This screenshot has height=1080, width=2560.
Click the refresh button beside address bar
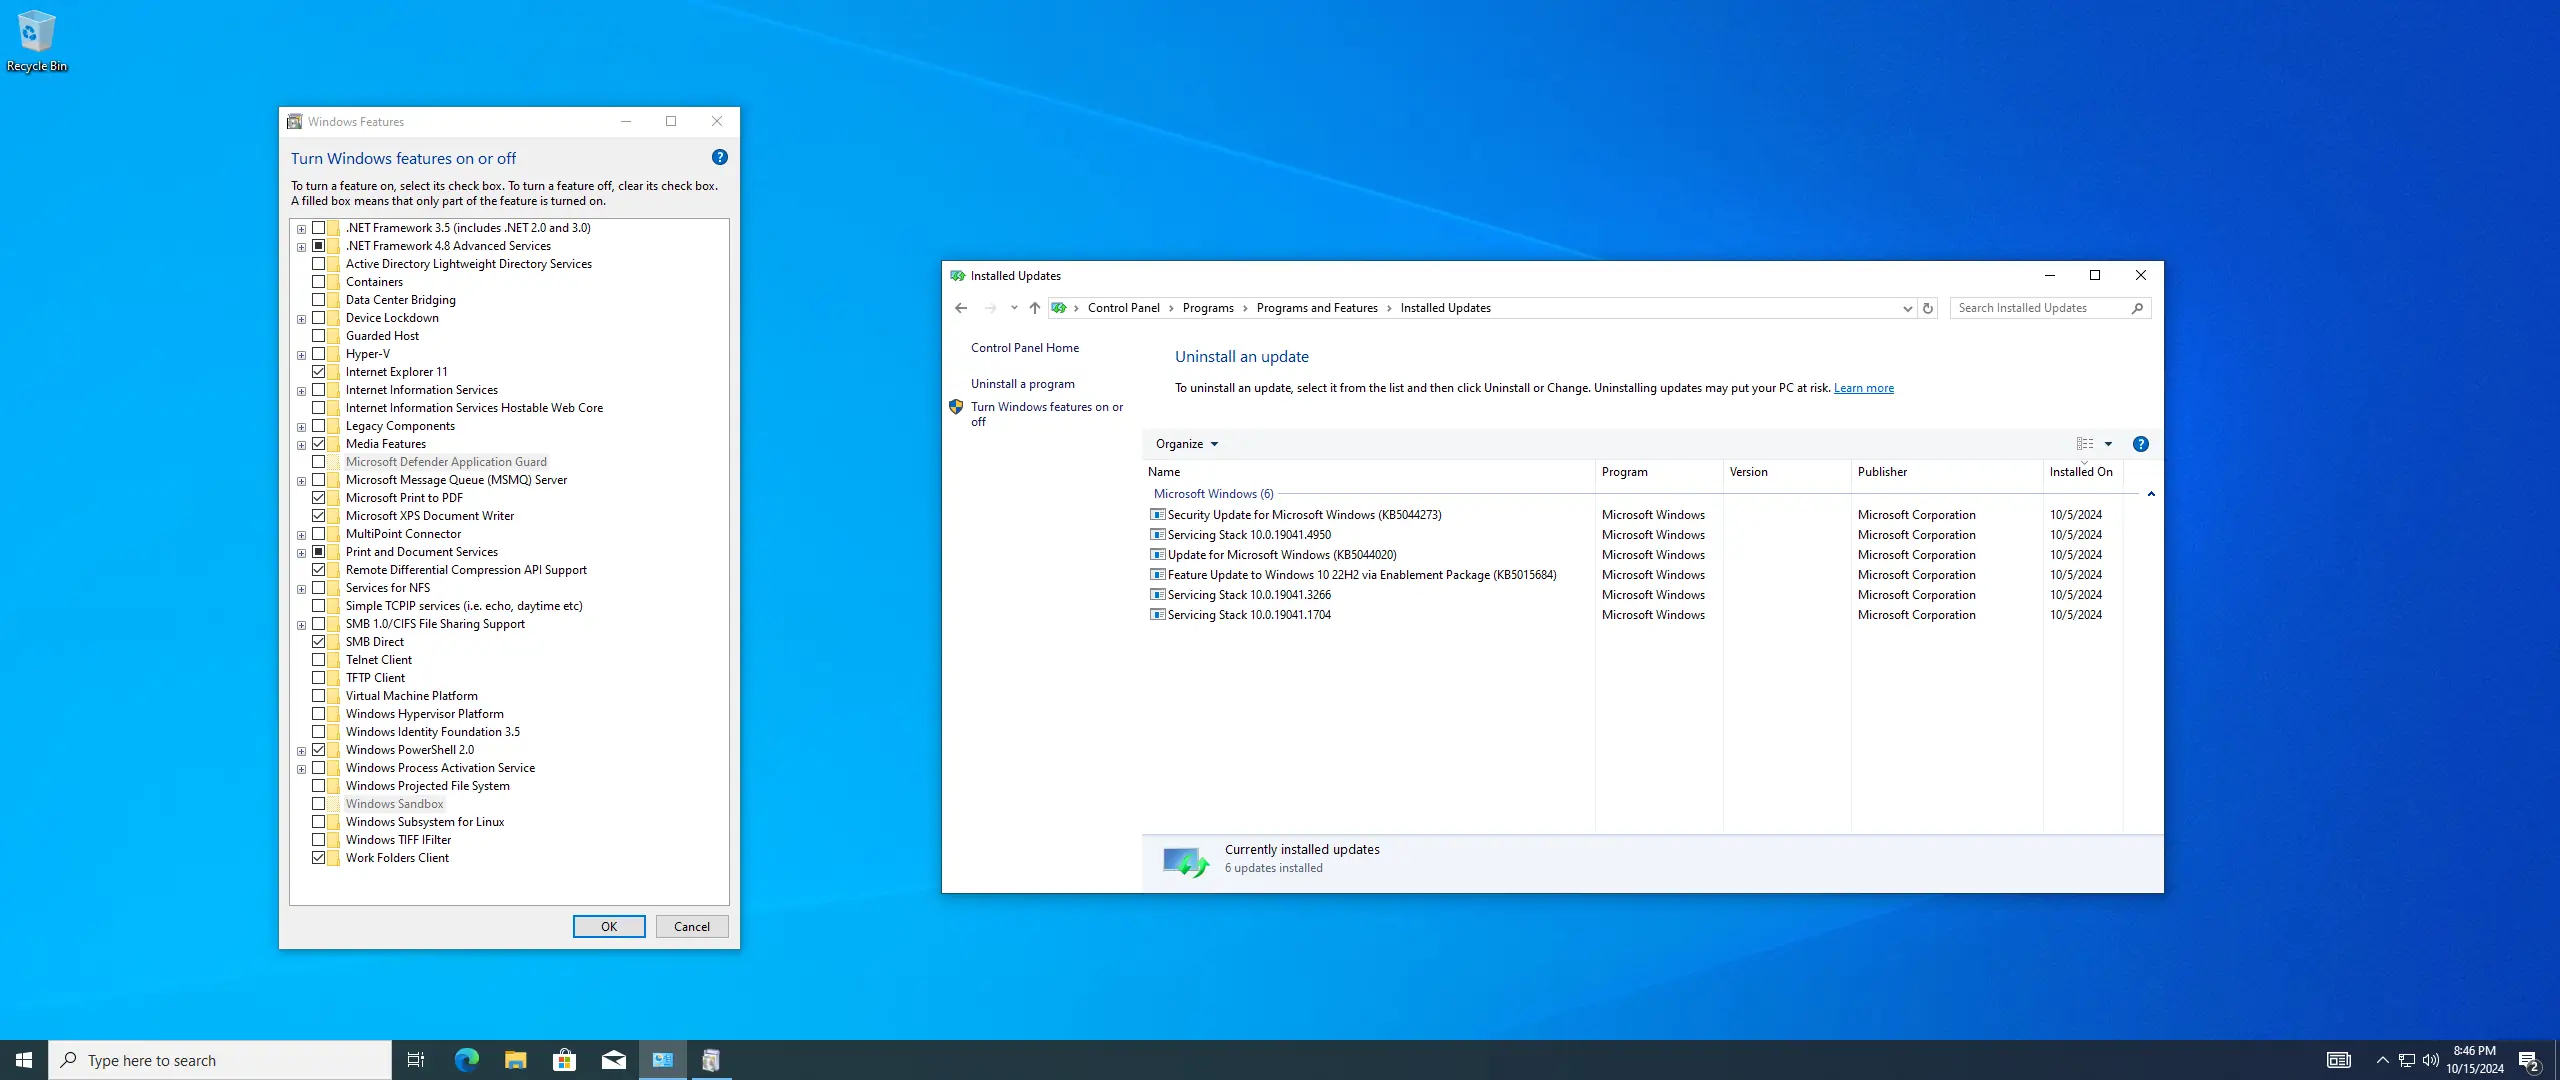click(1928, 308)
